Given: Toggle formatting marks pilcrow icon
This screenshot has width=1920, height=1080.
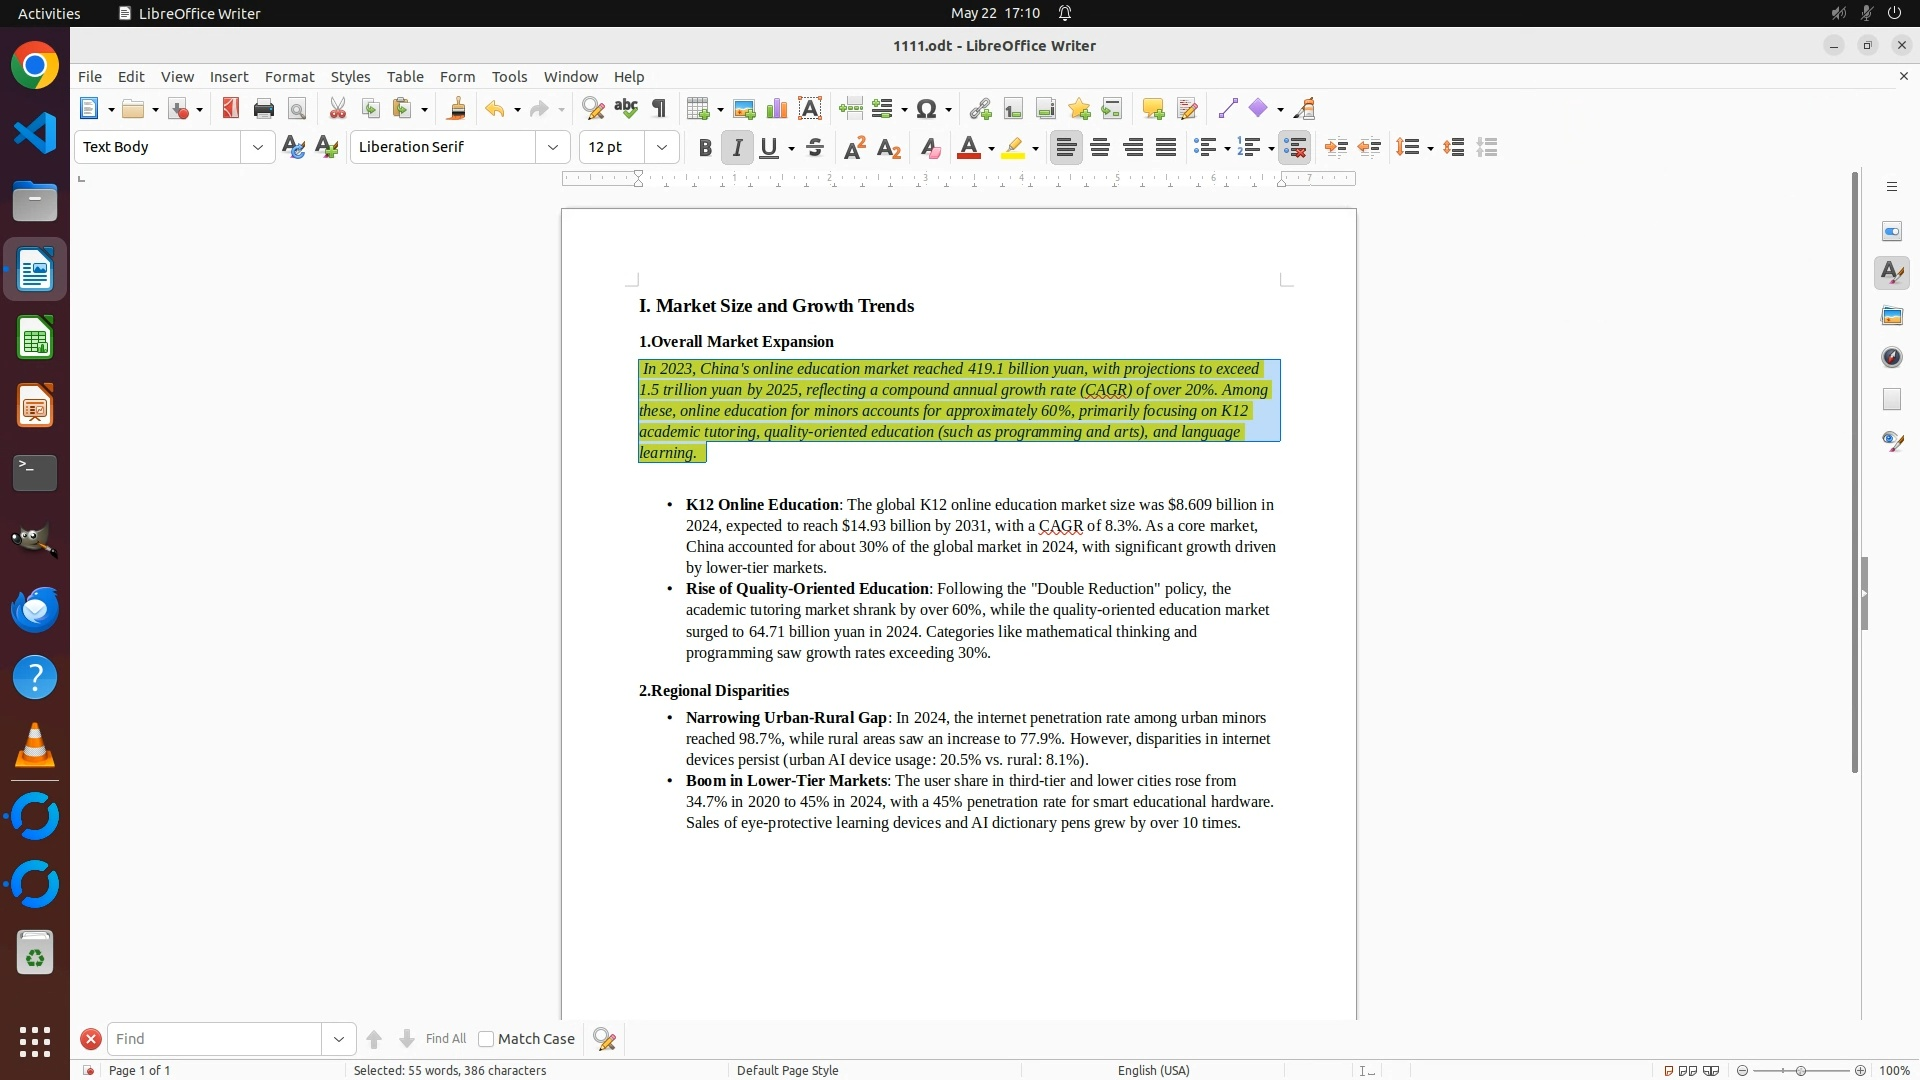Looking at the screenshot, I should click(x=659, y=109).
